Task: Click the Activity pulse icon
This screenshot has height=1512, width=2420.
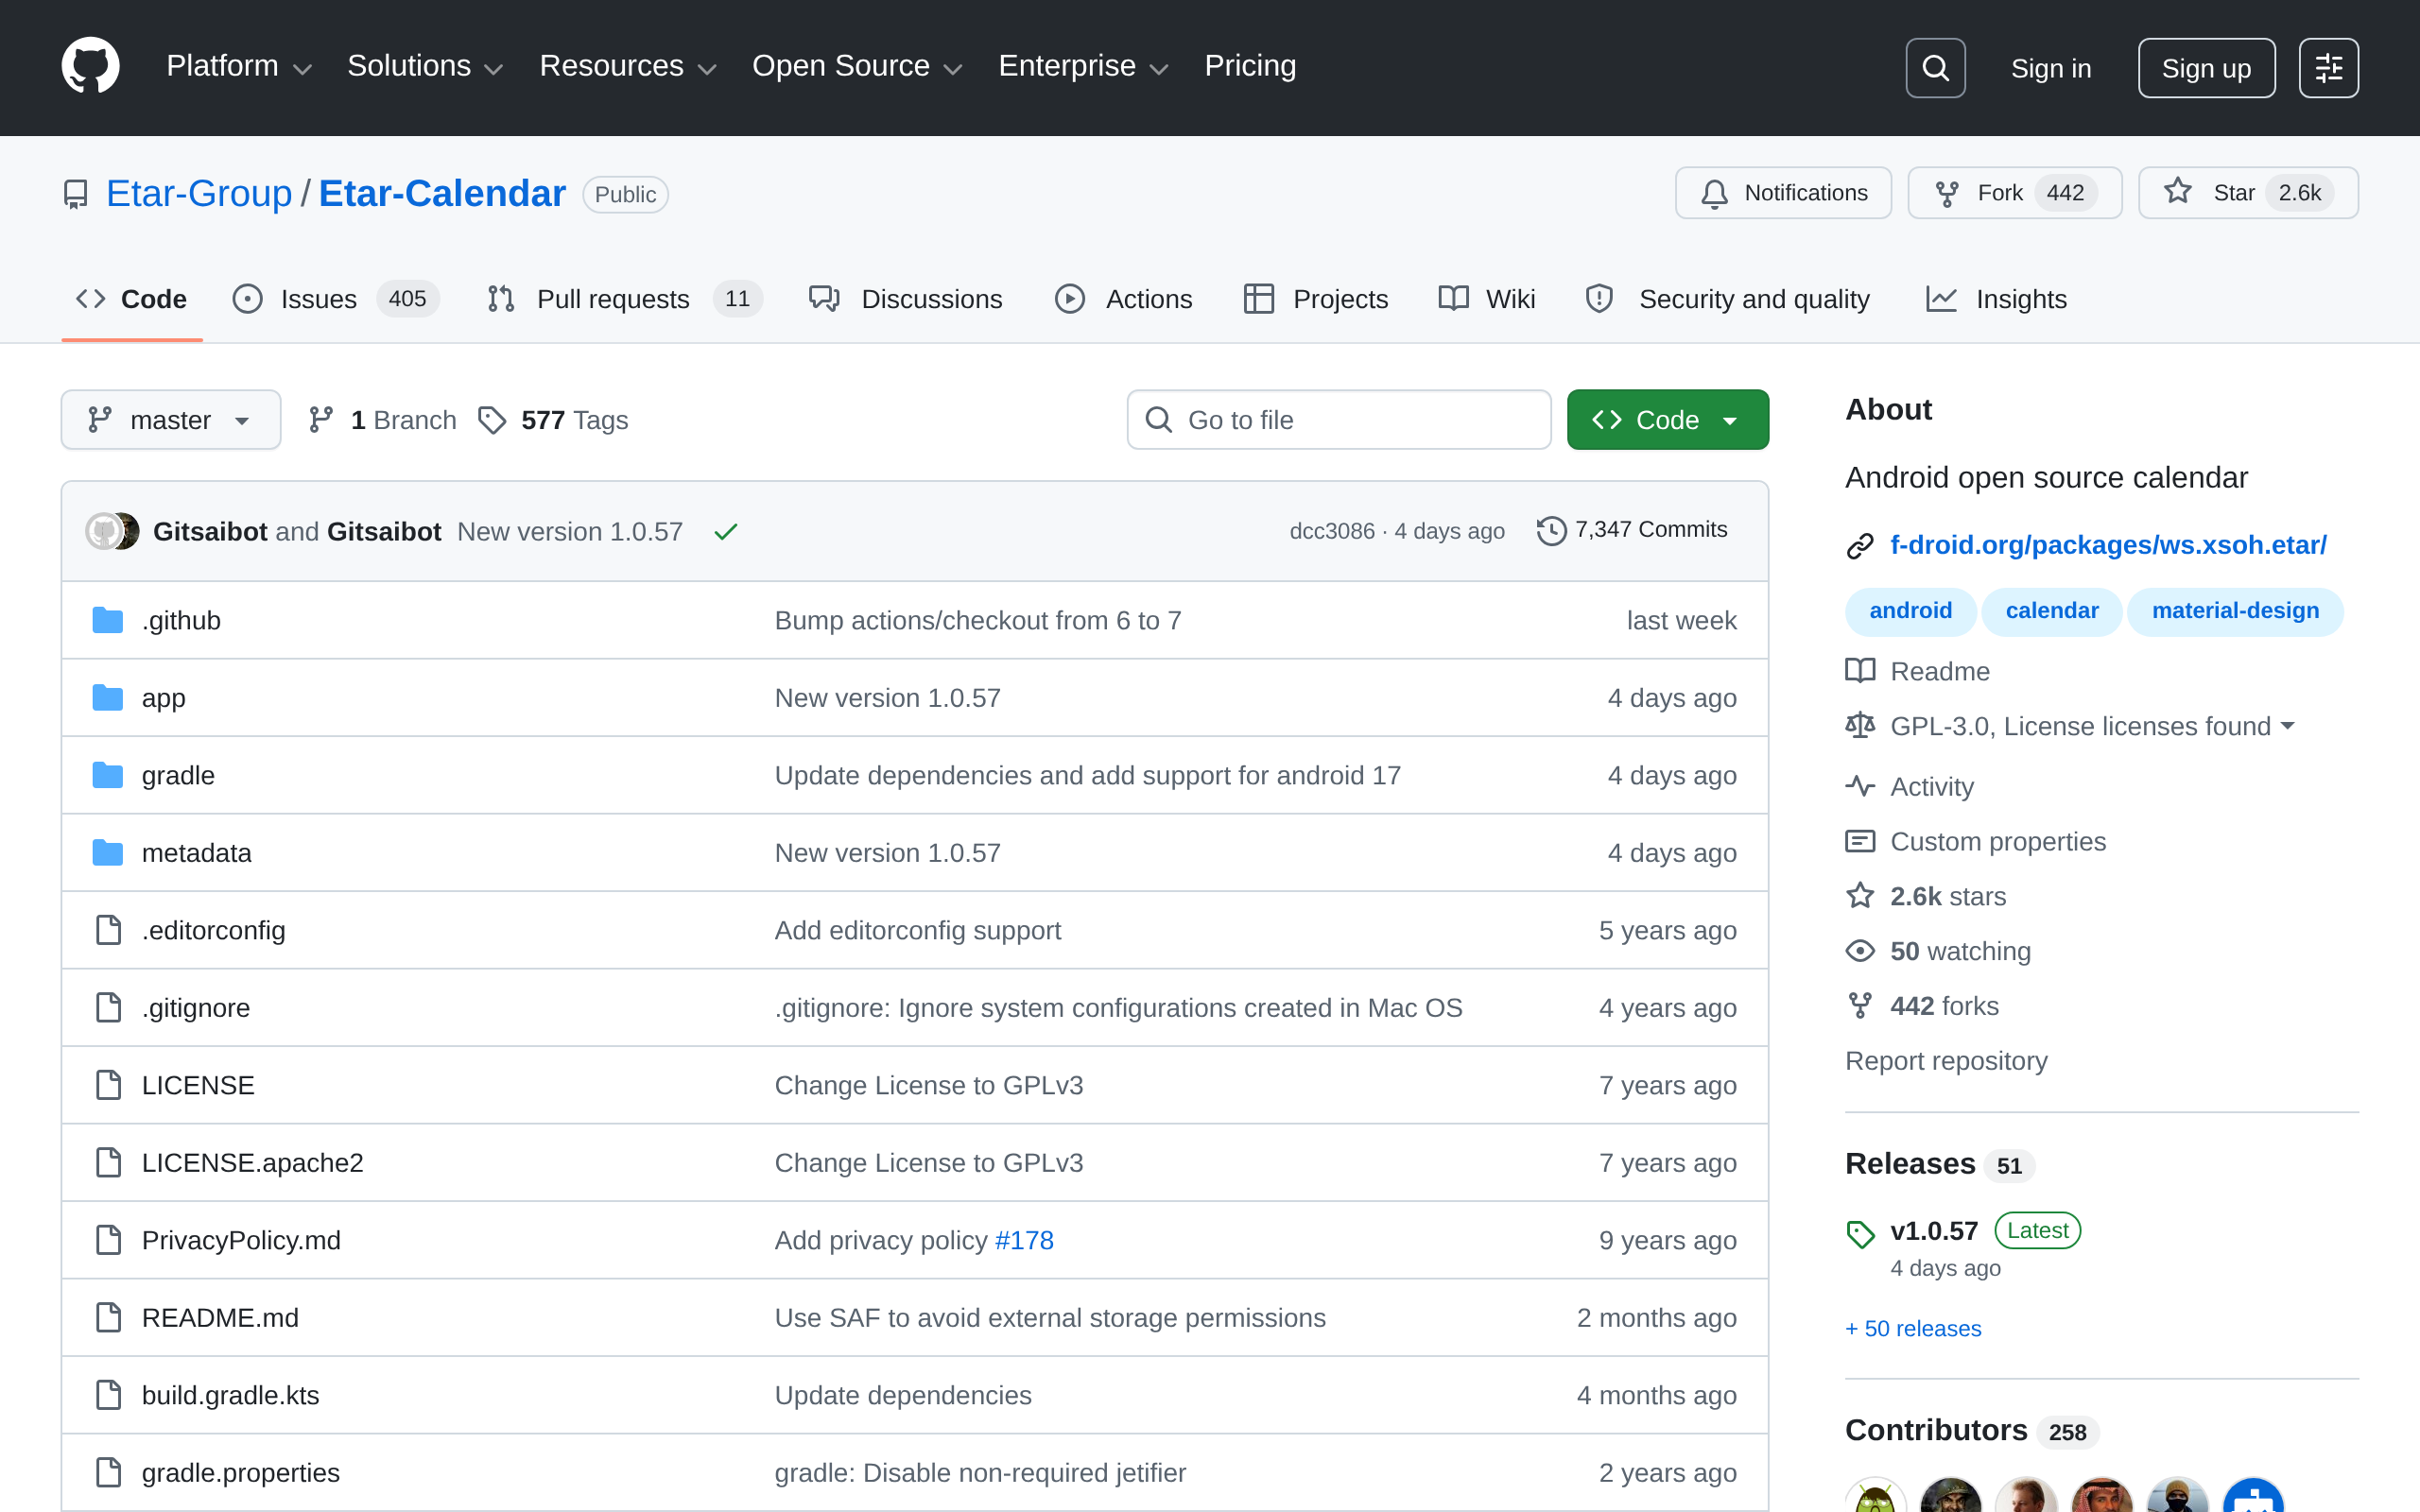Action: 1860,786
